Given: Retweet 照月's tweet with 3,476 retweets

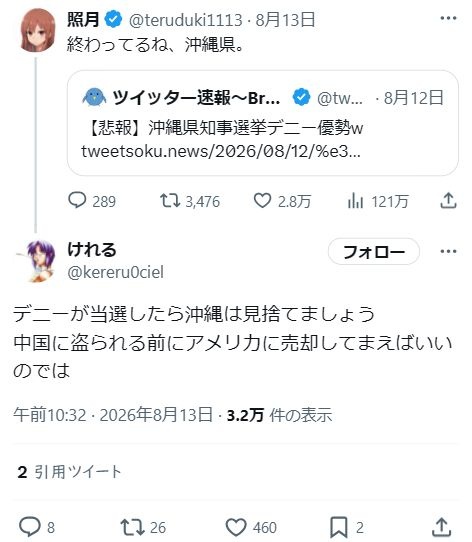Looking at the screenshot, I should [x=169, y=200].
